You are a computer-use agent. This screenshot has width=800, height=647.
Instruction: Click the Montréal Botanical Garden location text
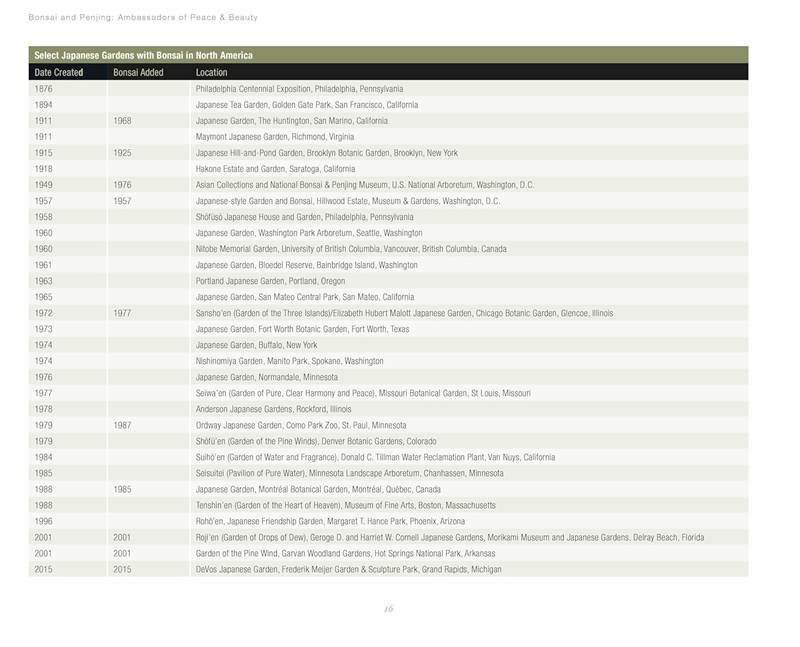tap(318, 489)
